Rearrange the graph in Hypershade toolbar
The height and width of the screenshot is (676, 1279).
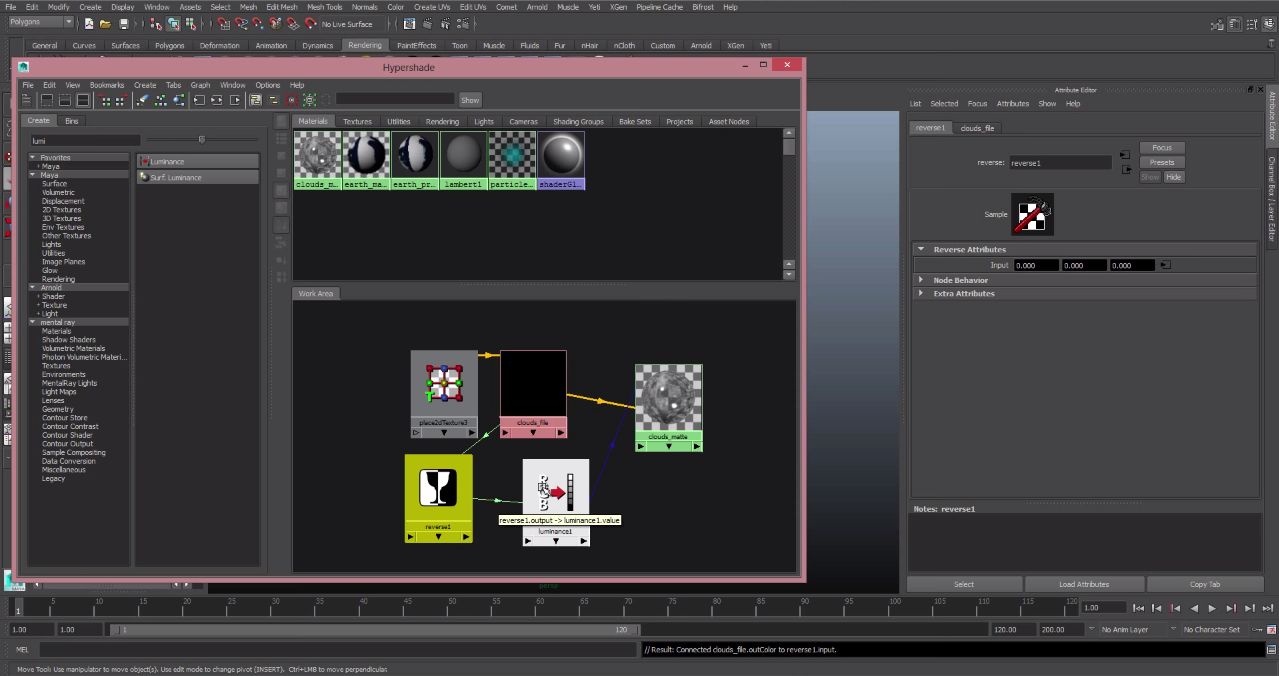coord(161,99)
